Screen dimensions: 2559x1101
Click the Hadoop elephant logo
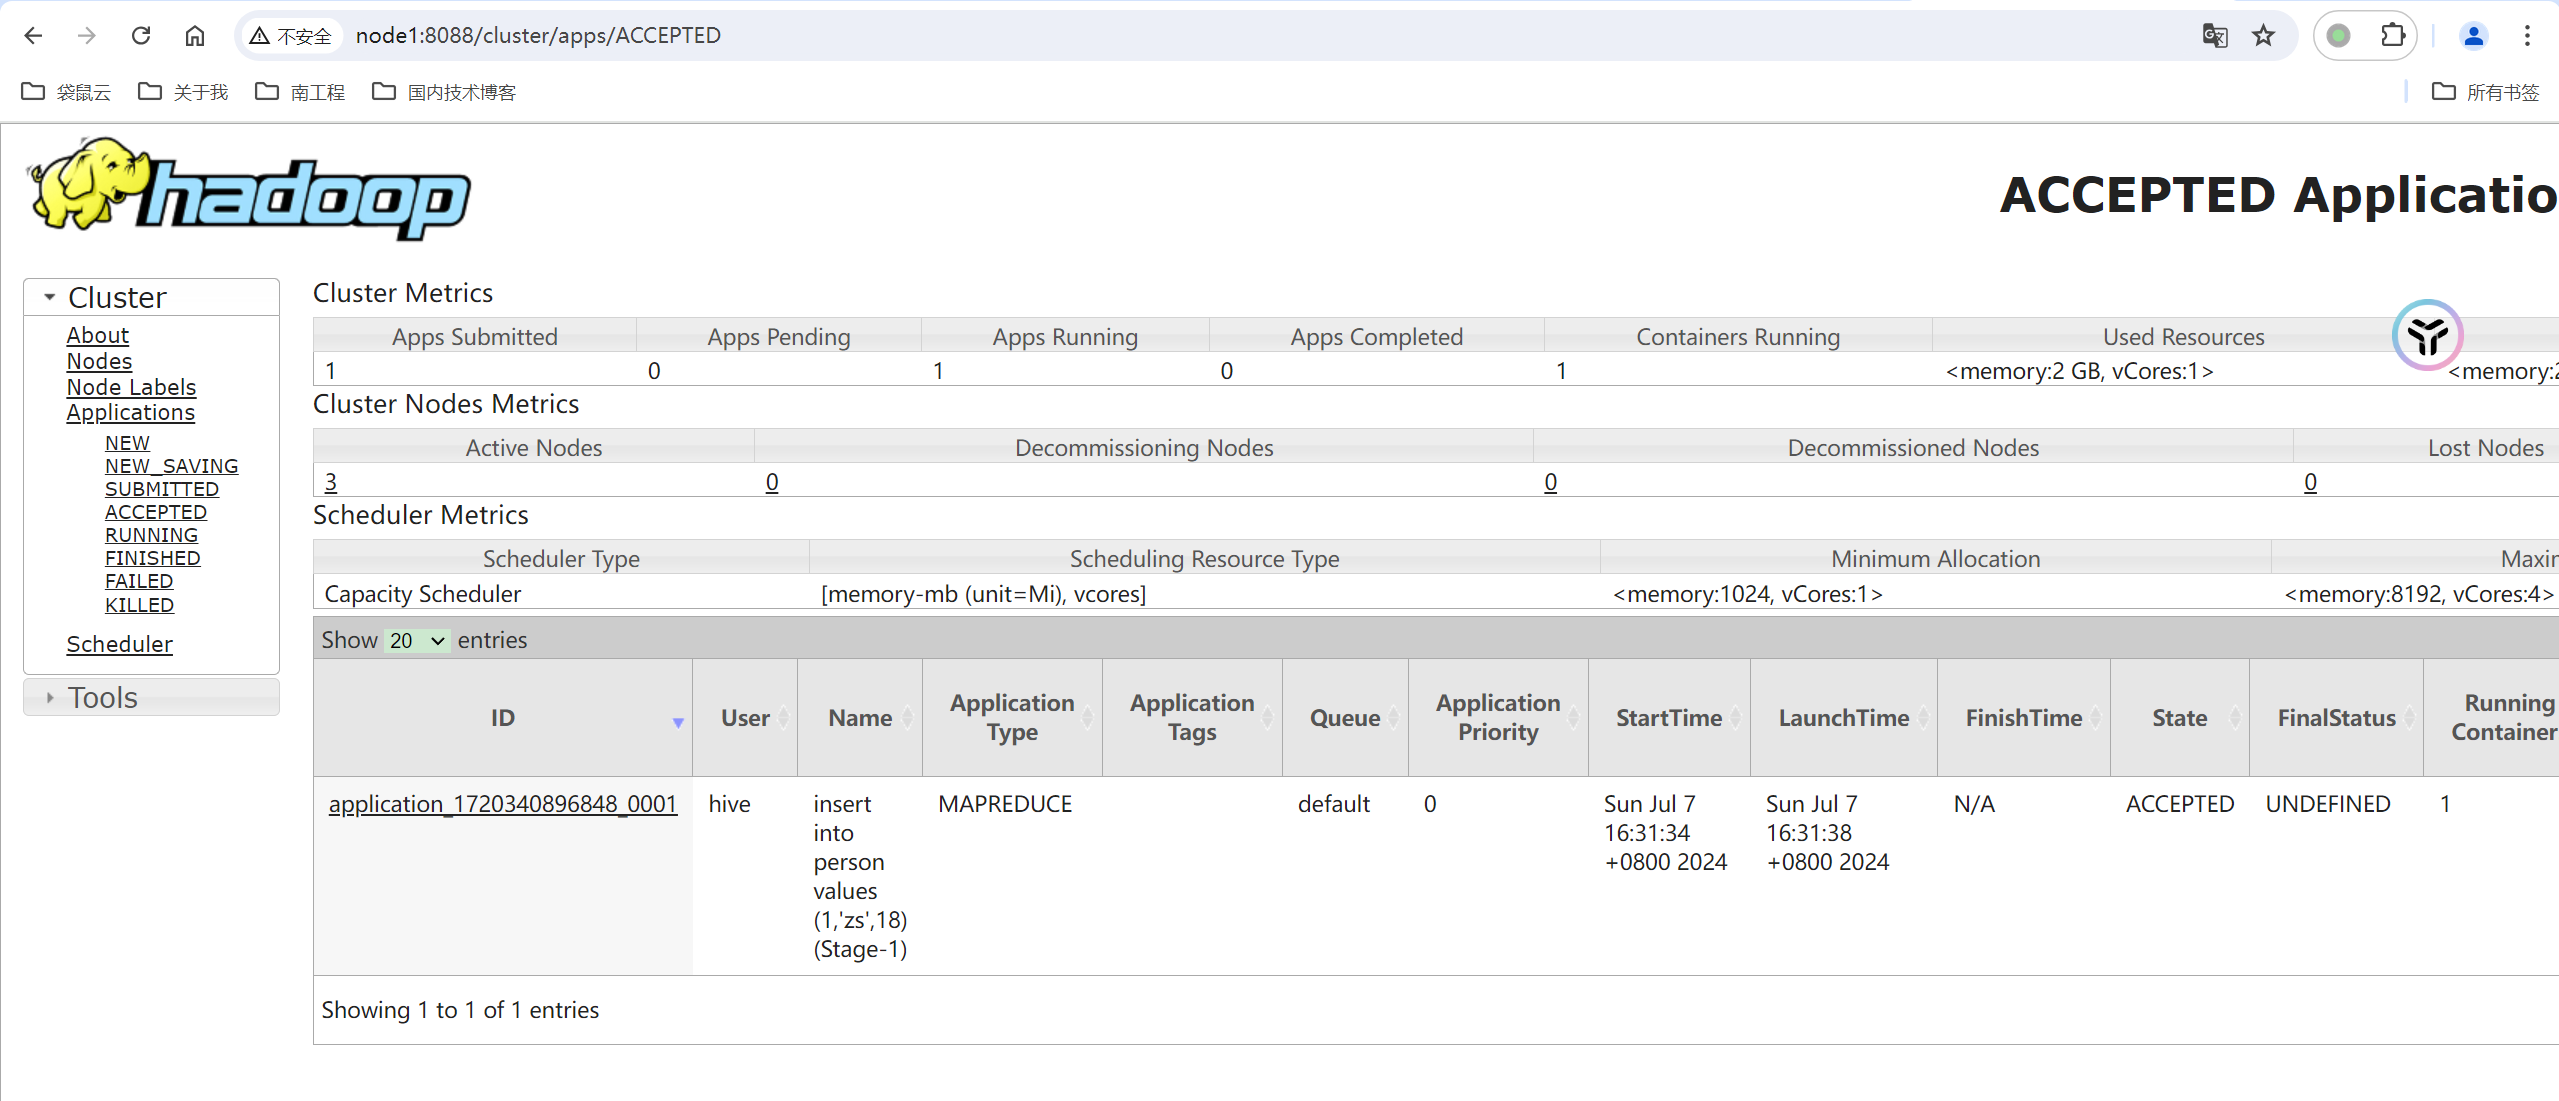250,189
